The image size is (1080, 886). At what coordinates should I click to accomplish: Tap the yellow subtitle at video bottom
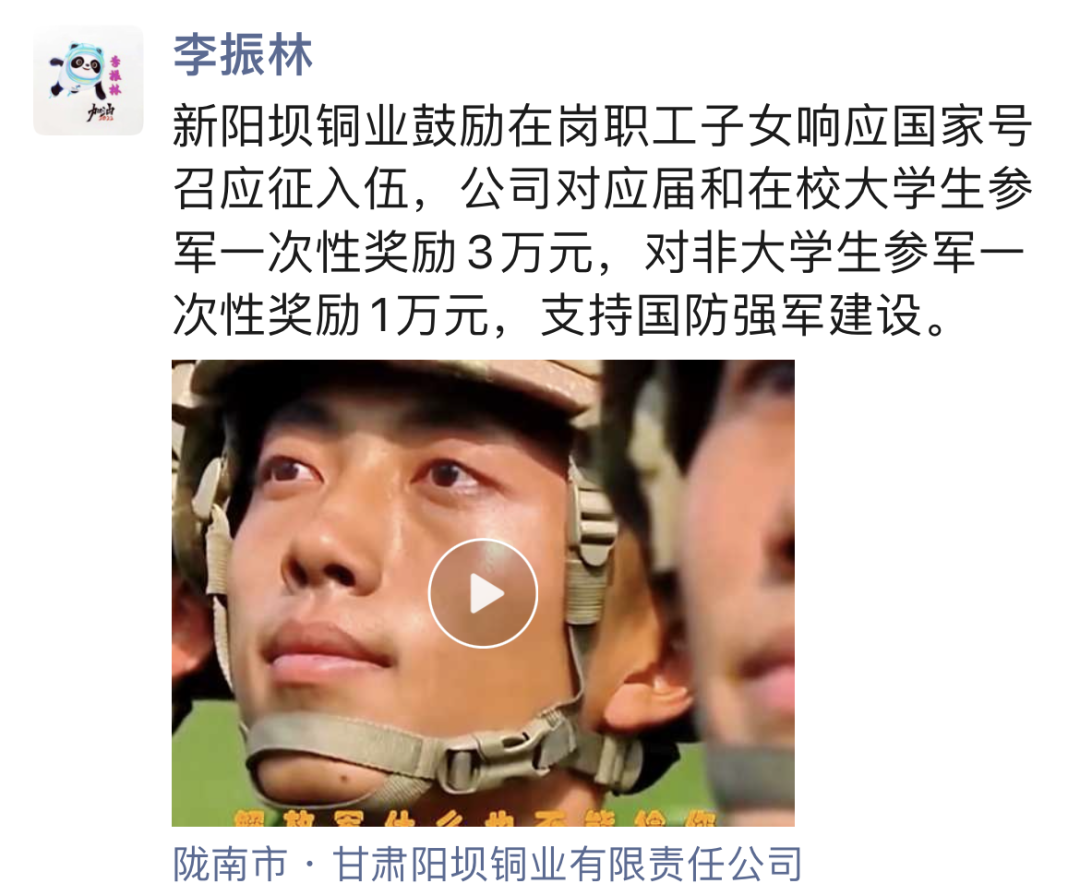point(475,818)
